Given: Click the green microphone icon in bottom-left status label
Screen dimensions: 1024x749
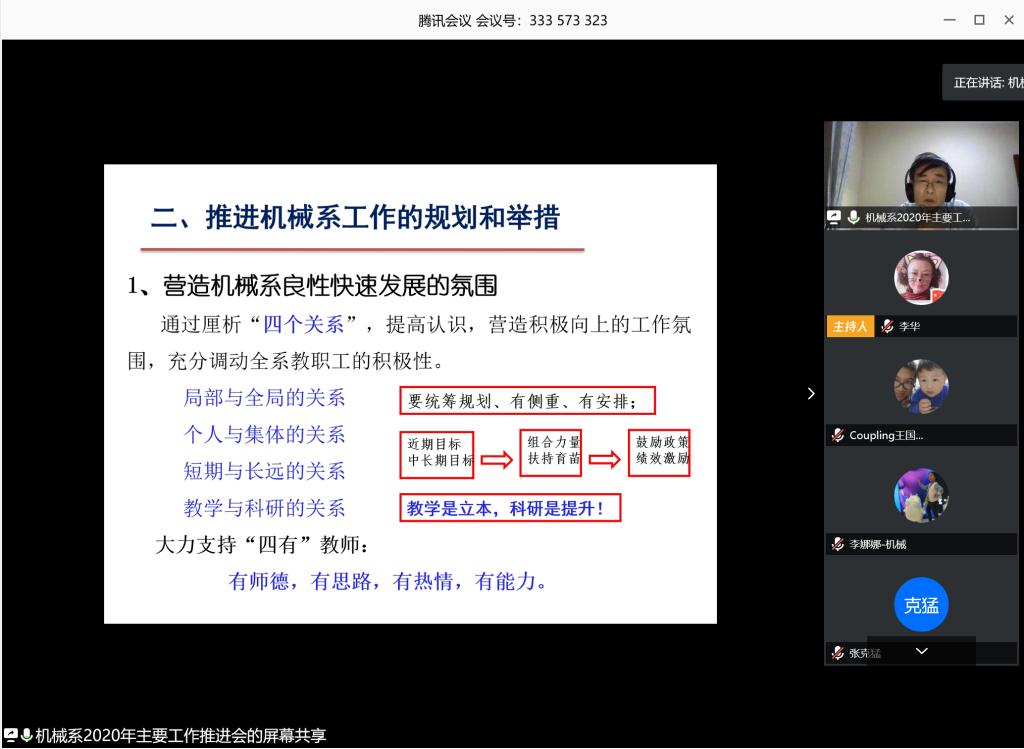Looking at the screenshot, I should tap(25, 737).
